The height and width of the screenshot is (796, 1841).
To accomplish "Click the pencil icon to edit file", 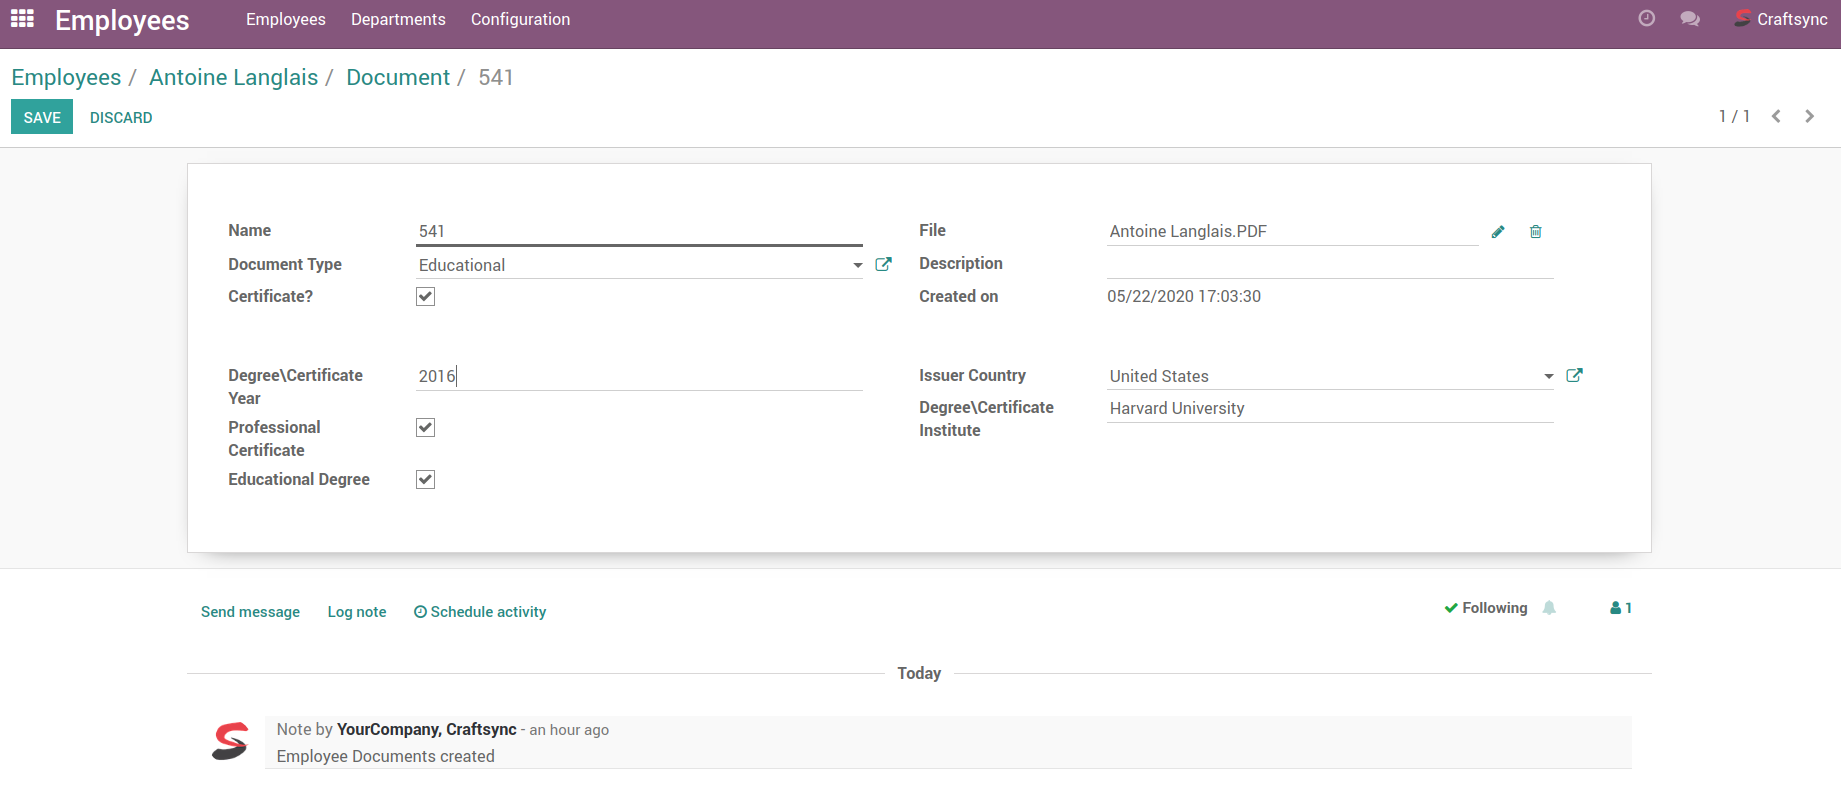I will coord(1498,232).
